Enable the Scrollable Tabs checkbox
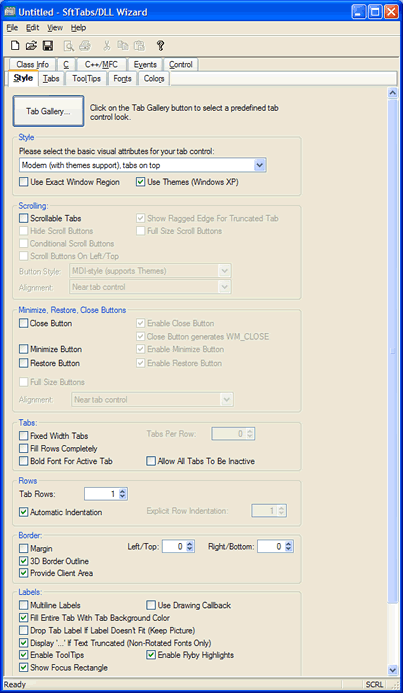Viewport: 403px width, 693px height. tap(23, 218)
